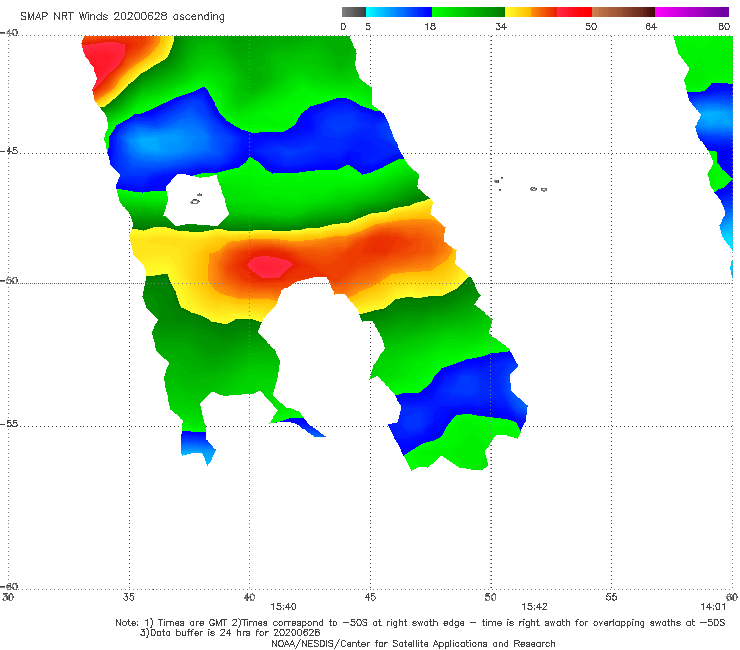Image resolution: width=740 pixels, height=650 pixels.
Task: Click the blue segment of the color bar
Action: tap(399, 12)
